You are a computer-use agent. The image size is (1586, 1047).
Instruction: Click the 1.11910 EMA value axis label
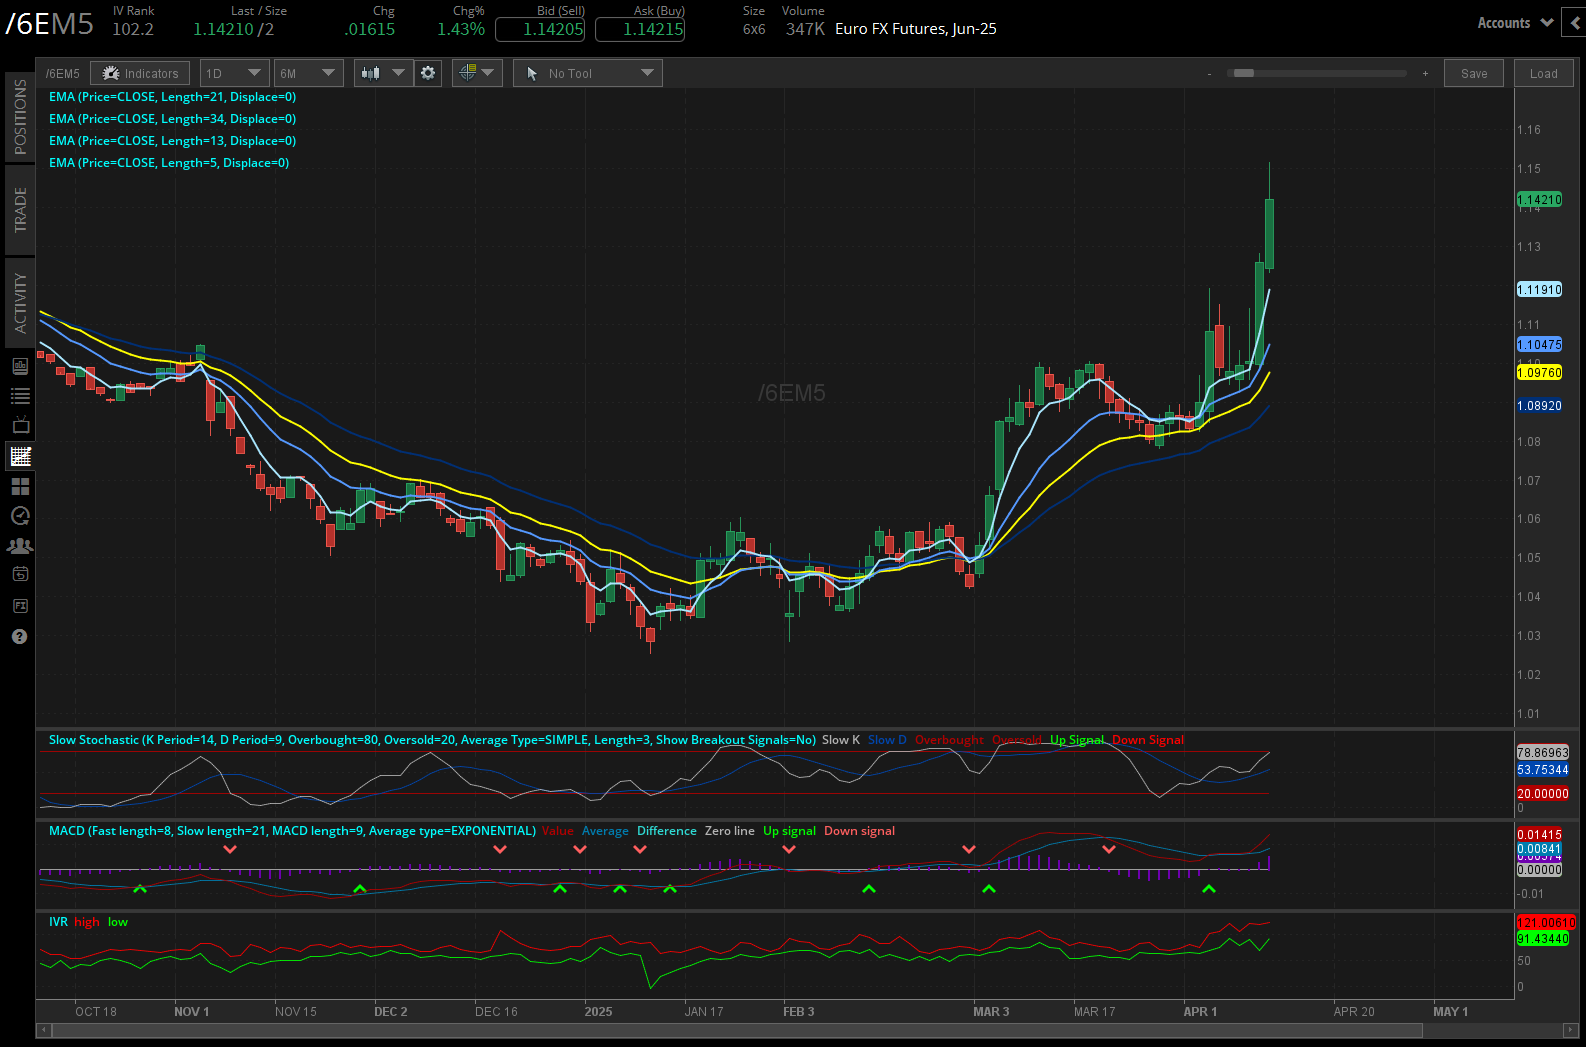coord(1539,290)
